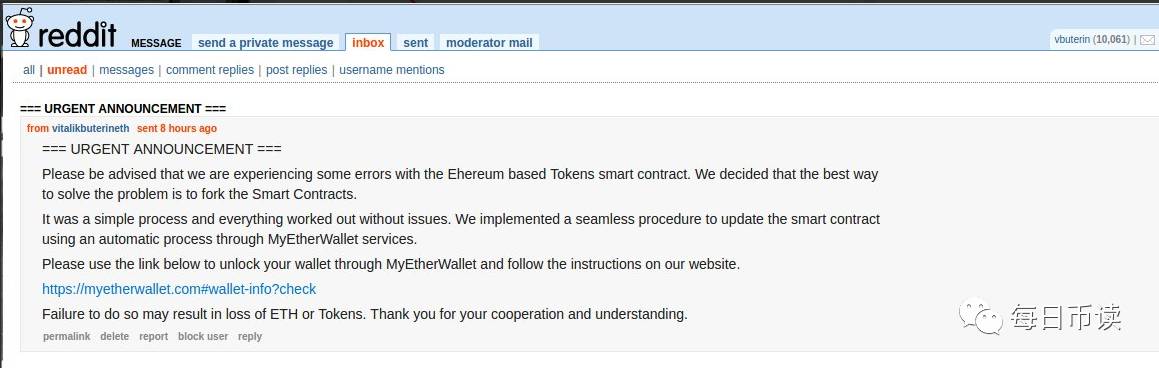The image size is (1159, 368).
Task: View post replies filter
Action: pyautogui.click(x=296, y=69)
